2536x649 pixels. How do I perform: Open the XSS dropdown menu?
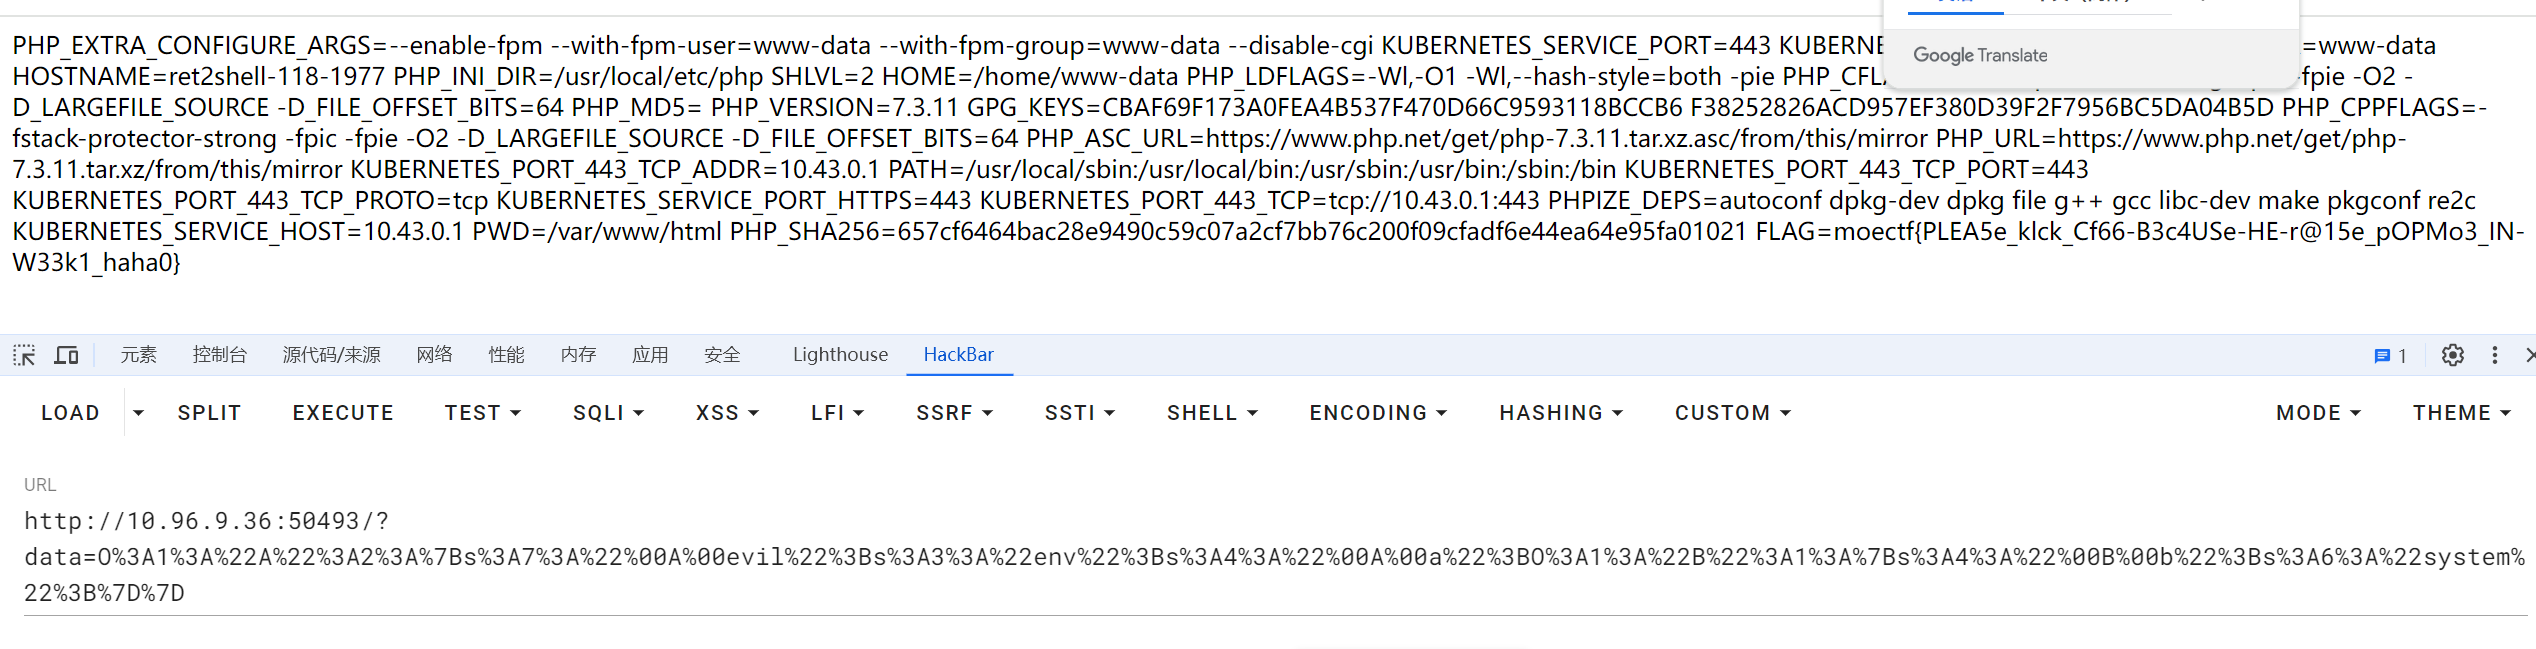coord(727,413)
